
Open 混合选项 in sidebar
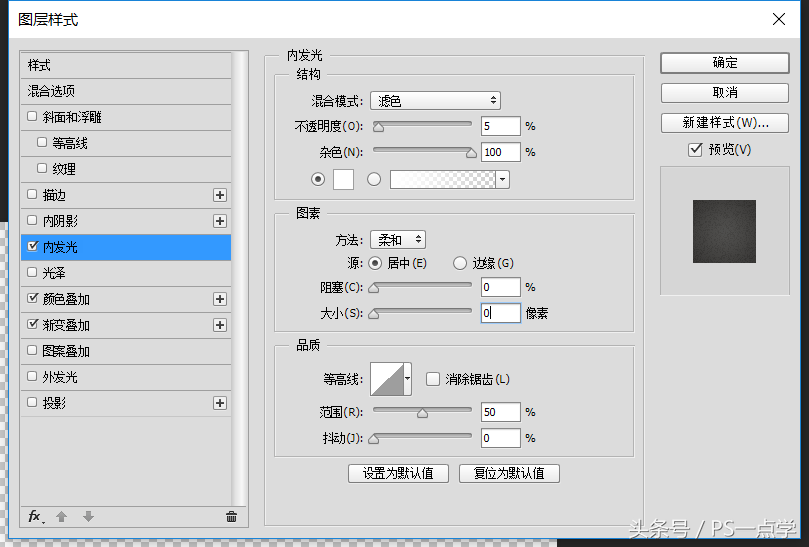(x=126, y=91)
